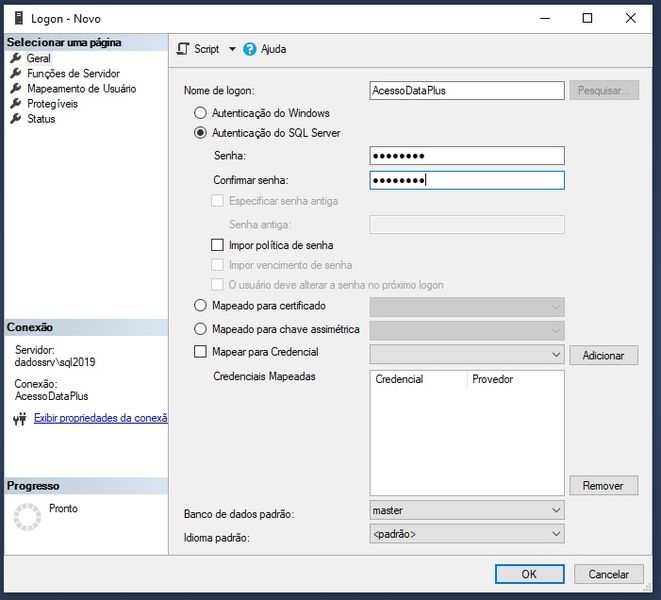The height and width of the screenshot is (600, 661).
Task: Select Autenticação do SQL Server radio button
Action: [200, 133]
